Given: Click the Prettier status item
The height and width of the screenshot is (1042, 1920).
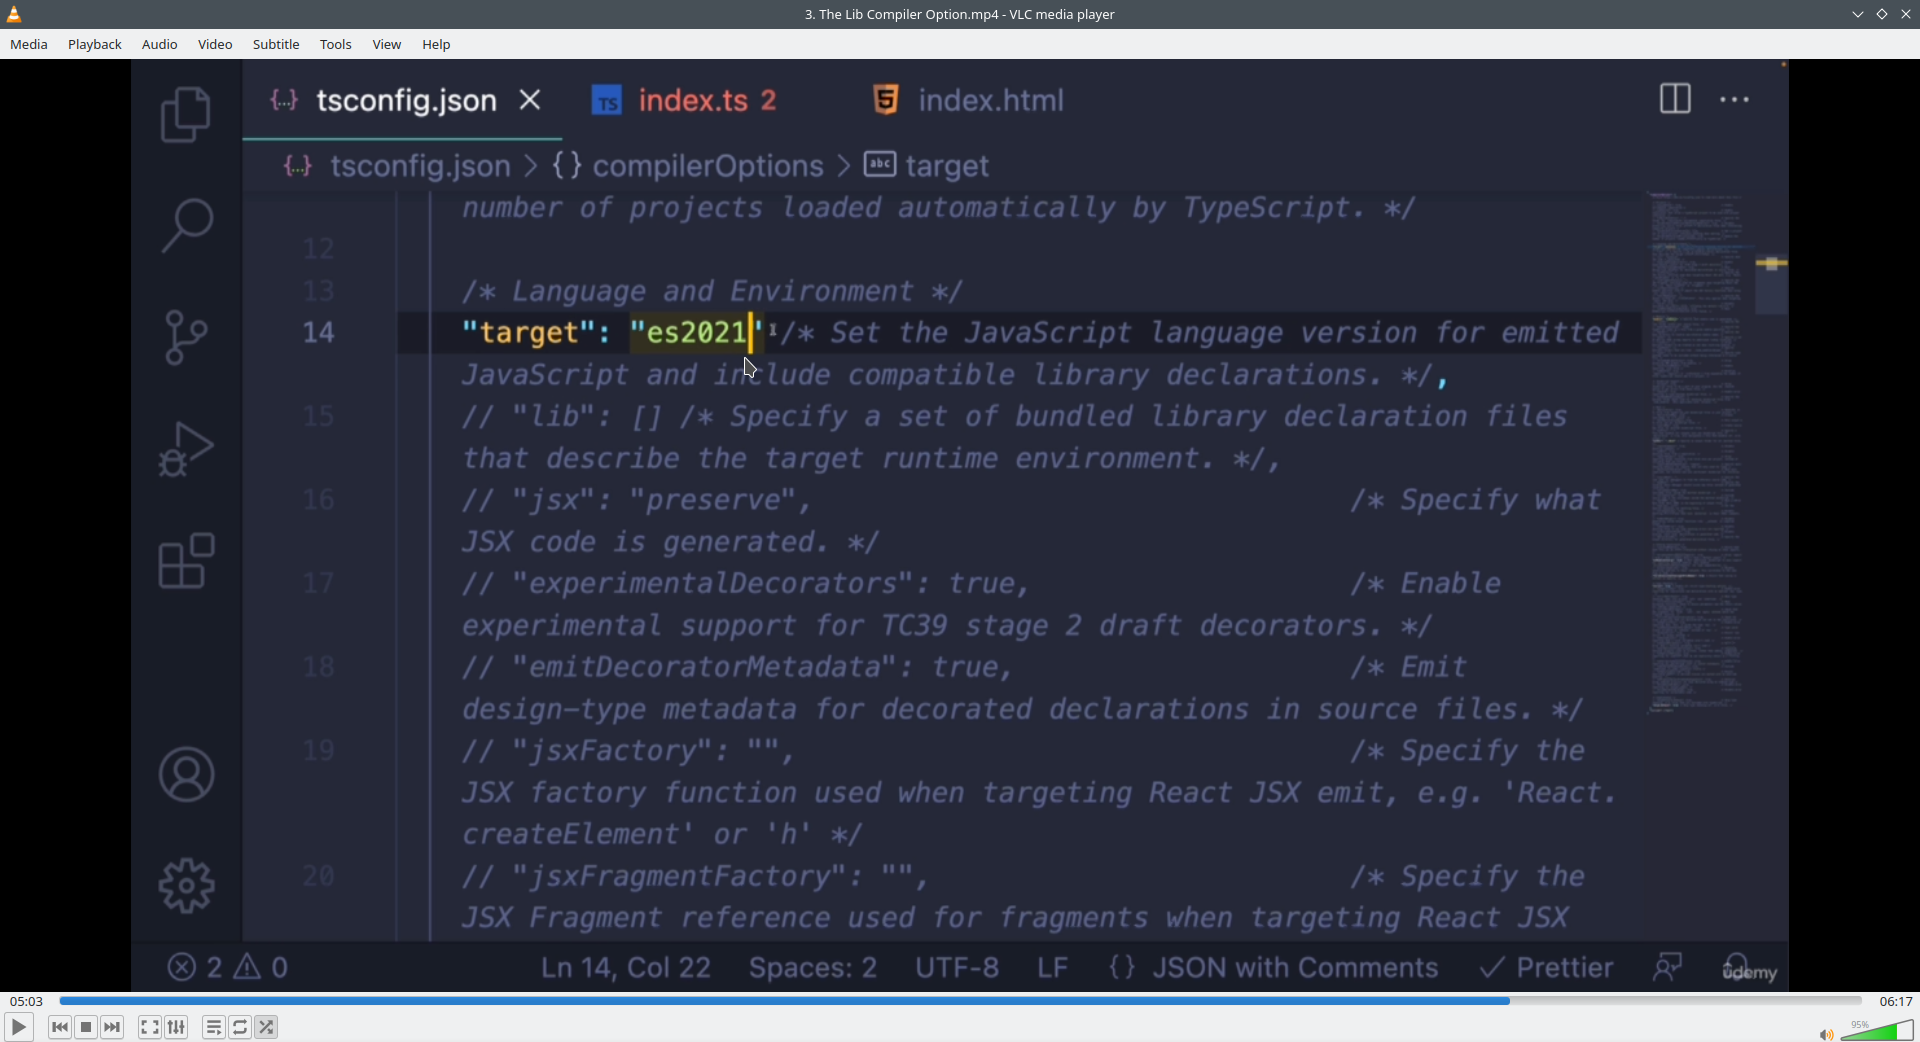Looking at the screenshot, I should (x=1546, y=968).
